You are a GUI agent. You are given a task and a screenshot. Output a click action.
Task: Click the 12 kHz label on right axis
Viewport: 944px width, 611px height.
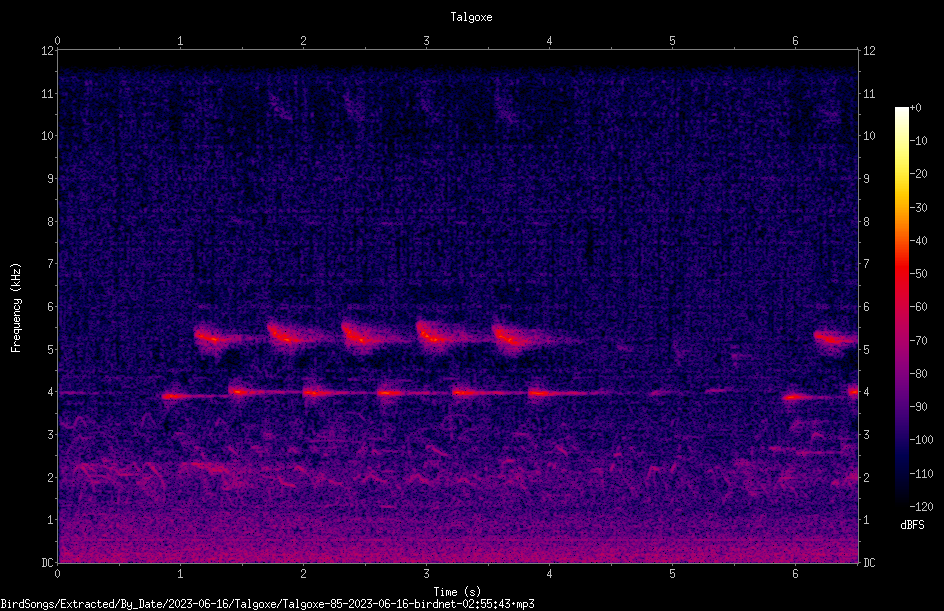(x=869, y=51)
